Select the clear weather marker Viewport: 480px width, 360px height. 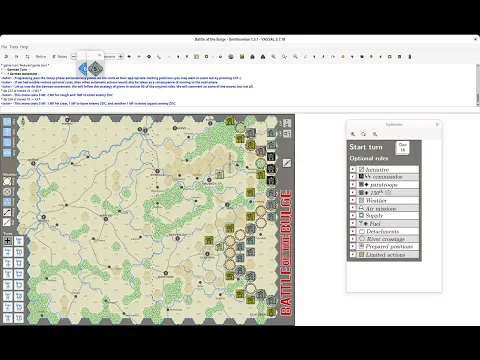[x=7, y=181]
